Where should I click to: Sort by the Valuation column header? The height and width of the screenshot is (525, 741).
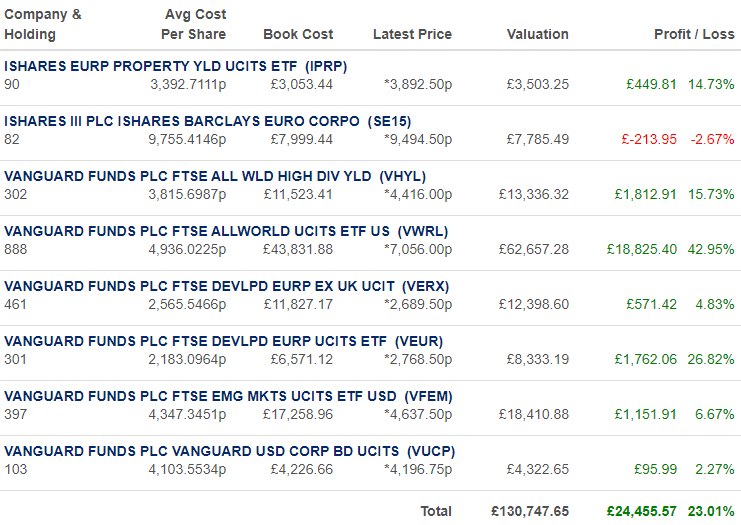[x=538, y=34]
